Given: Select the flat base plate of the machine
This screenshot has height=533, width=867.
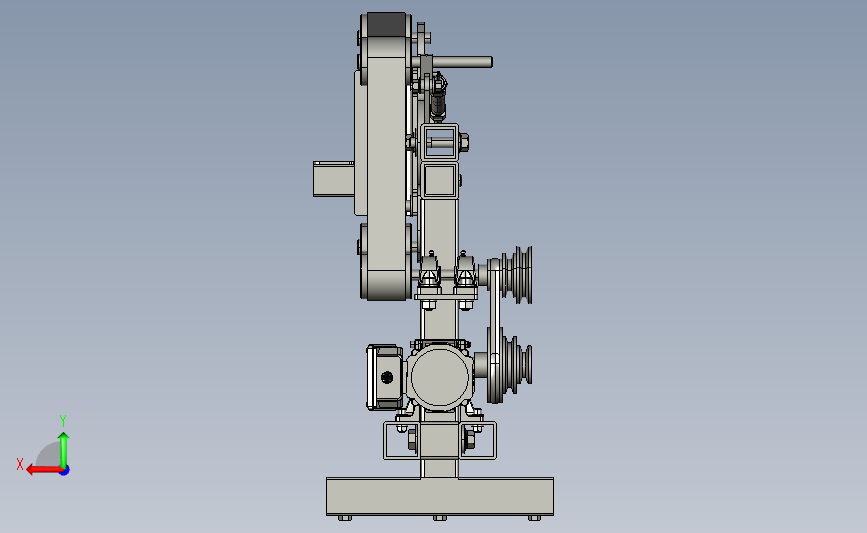Looking at the screenshot, I should coord(440,497).
